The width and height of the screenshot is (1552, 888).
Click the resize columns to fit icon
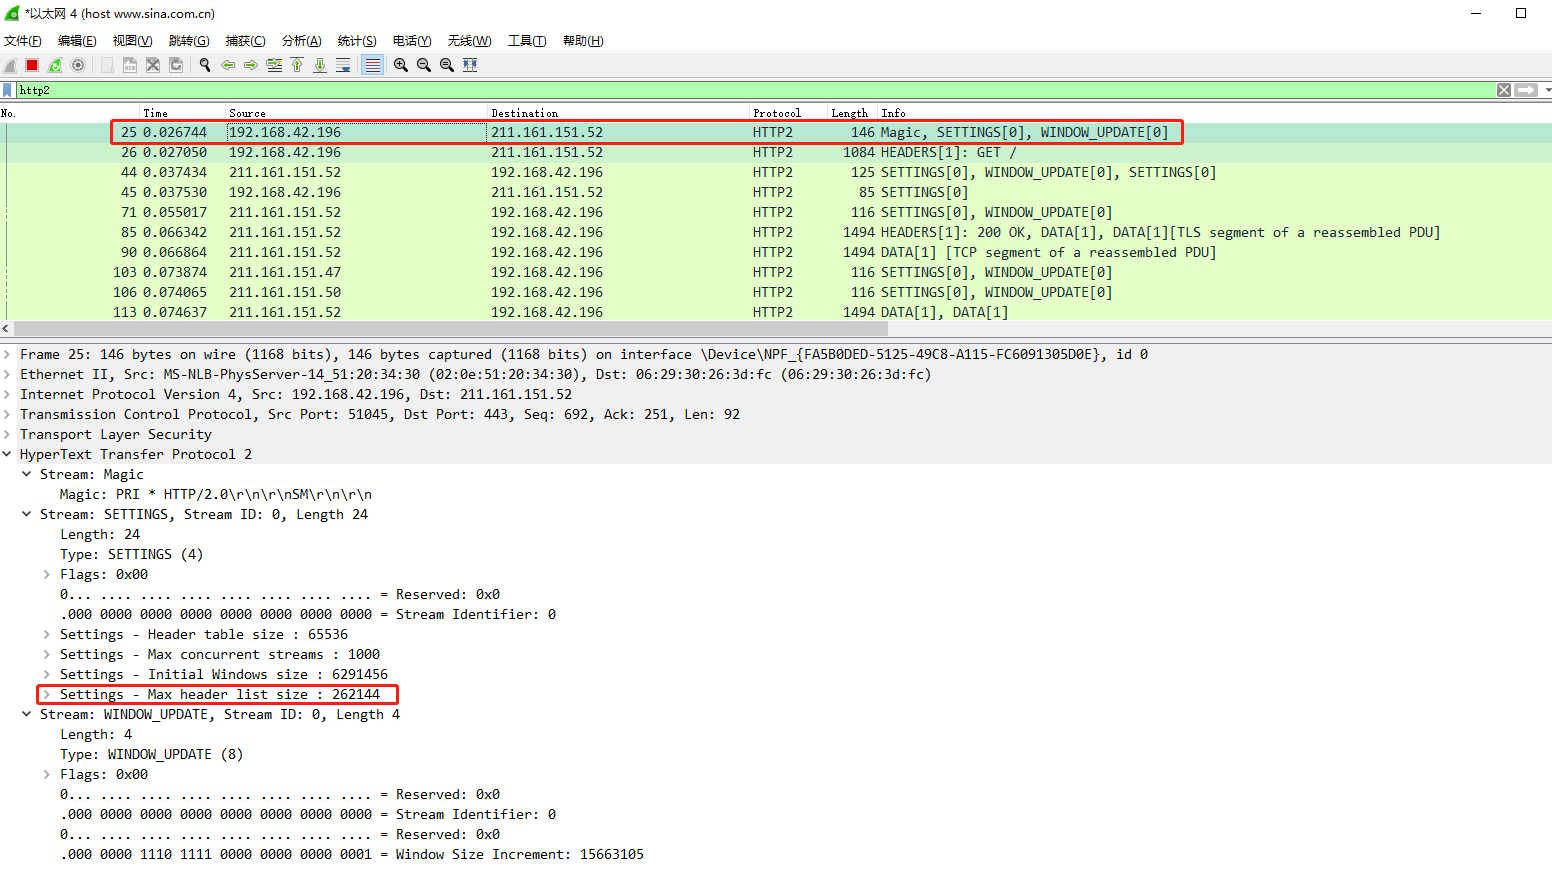click(x=470, y=64)
